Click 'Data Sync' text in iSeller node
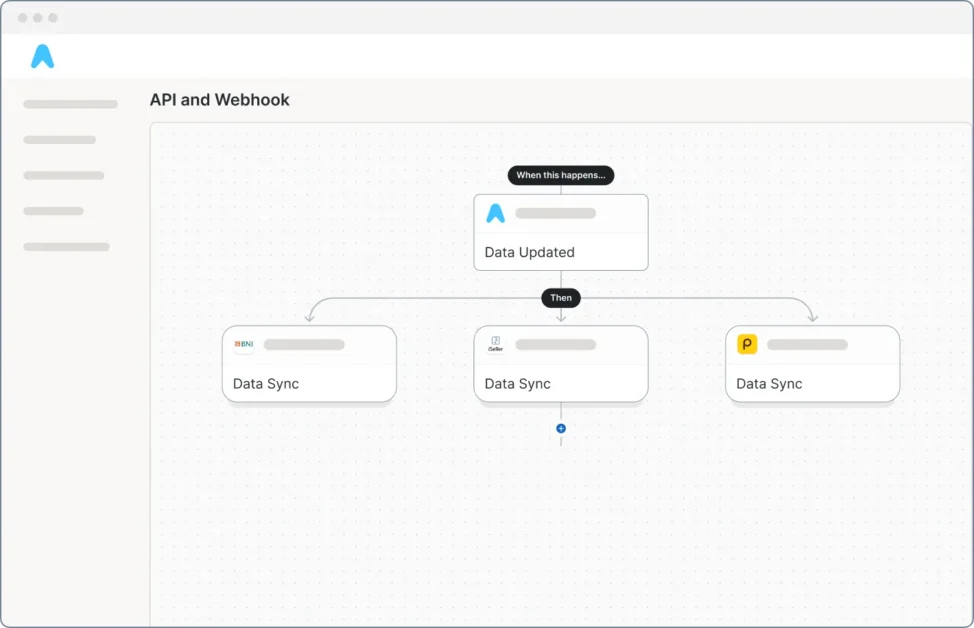974x628 pixels. click(517, 384)
